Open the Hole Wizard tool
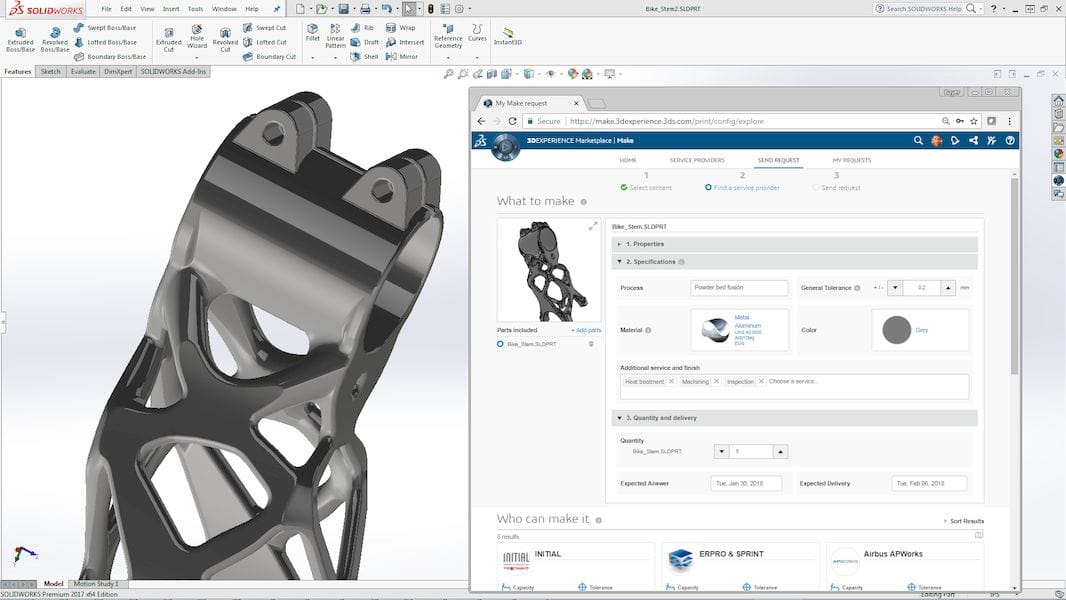Image resolution: width=1066 pixels, height=600 pixels. coord(196,37)
